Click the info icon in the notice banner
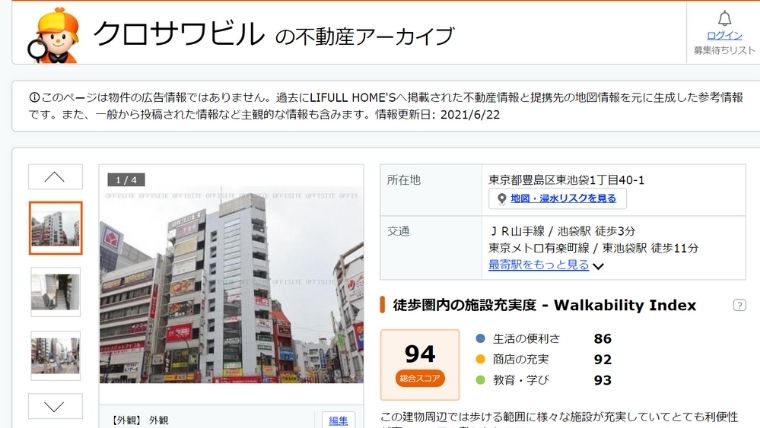Screen dimensions: 760x428 click(x=34, y=97)
